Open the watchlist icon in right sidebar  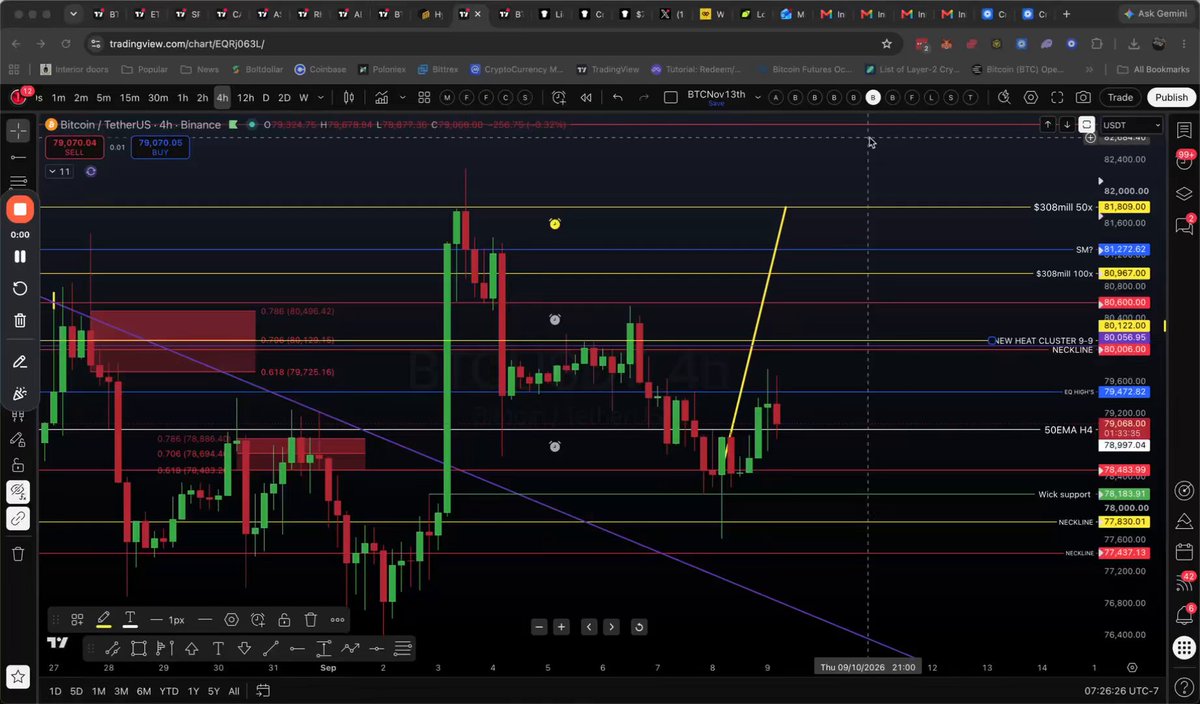pyautogui.click(x=1184, y=130)
